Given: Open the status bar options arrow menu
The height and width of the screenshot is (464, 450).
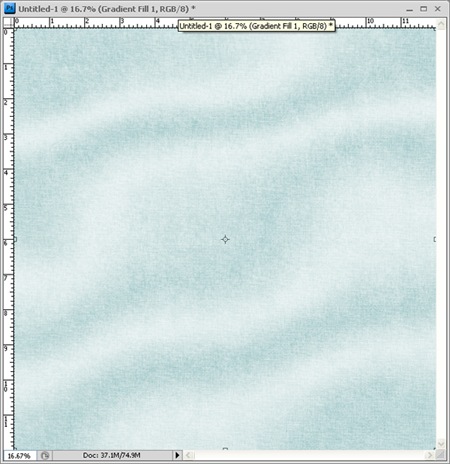Looking at the screenshot, I should coord(177,455).
